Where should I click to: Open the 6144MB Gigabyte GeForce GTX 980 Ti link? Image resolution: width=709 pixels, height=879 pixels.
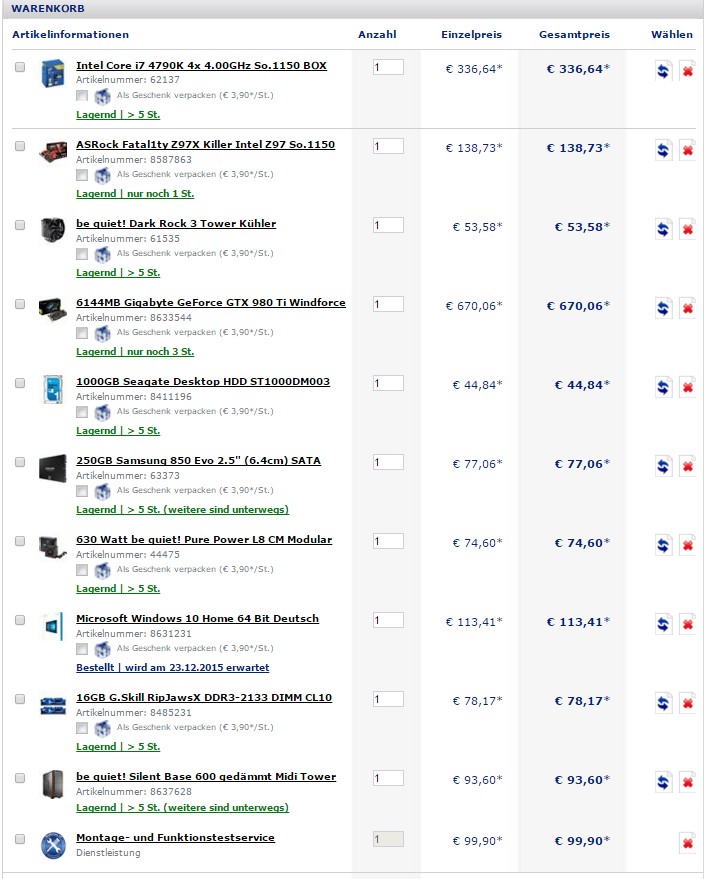211,302
